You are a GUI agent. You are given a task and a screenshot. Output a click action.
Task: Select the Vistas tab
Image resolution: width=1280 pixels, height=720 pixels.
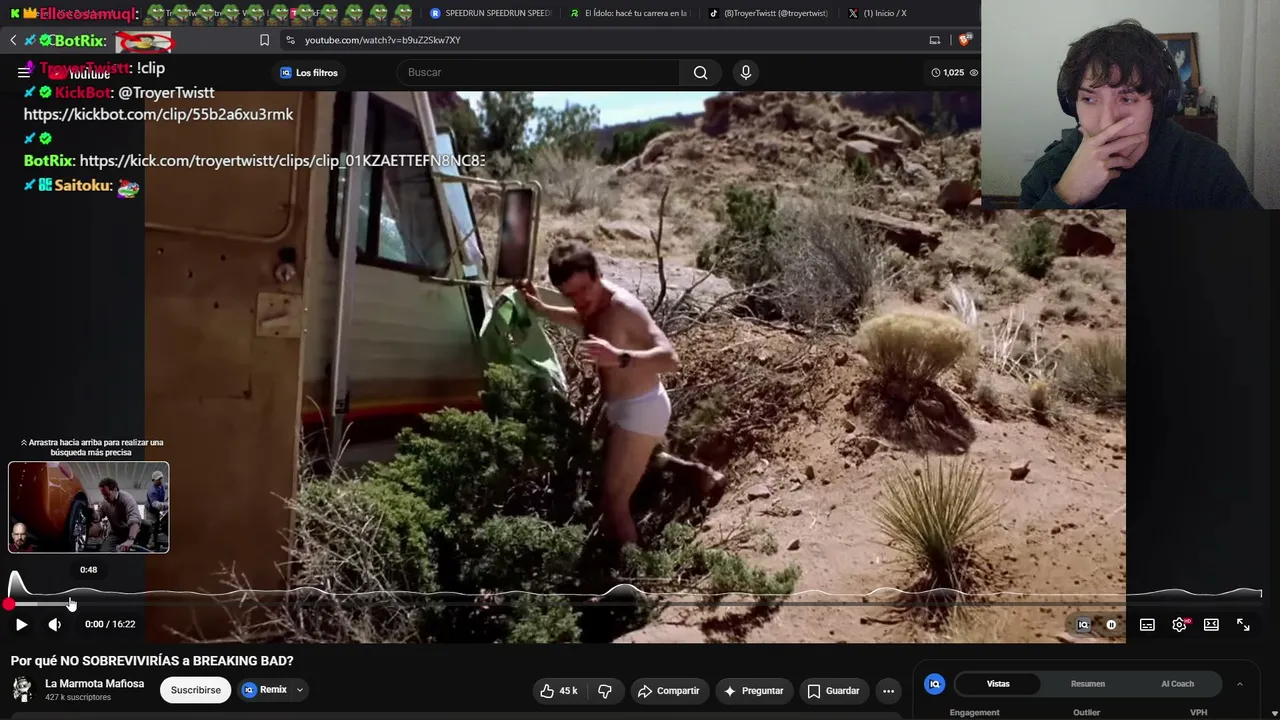click(x=998, y=684)
